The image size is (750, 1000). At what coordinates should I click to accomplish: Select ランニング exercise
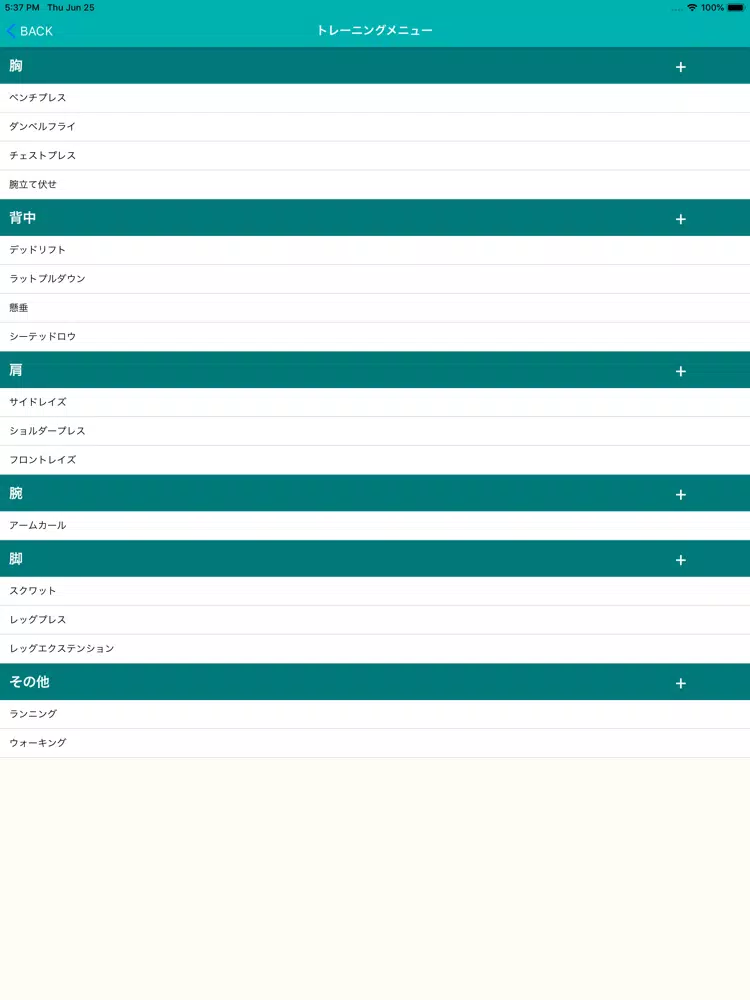click(x=375, y=714)
